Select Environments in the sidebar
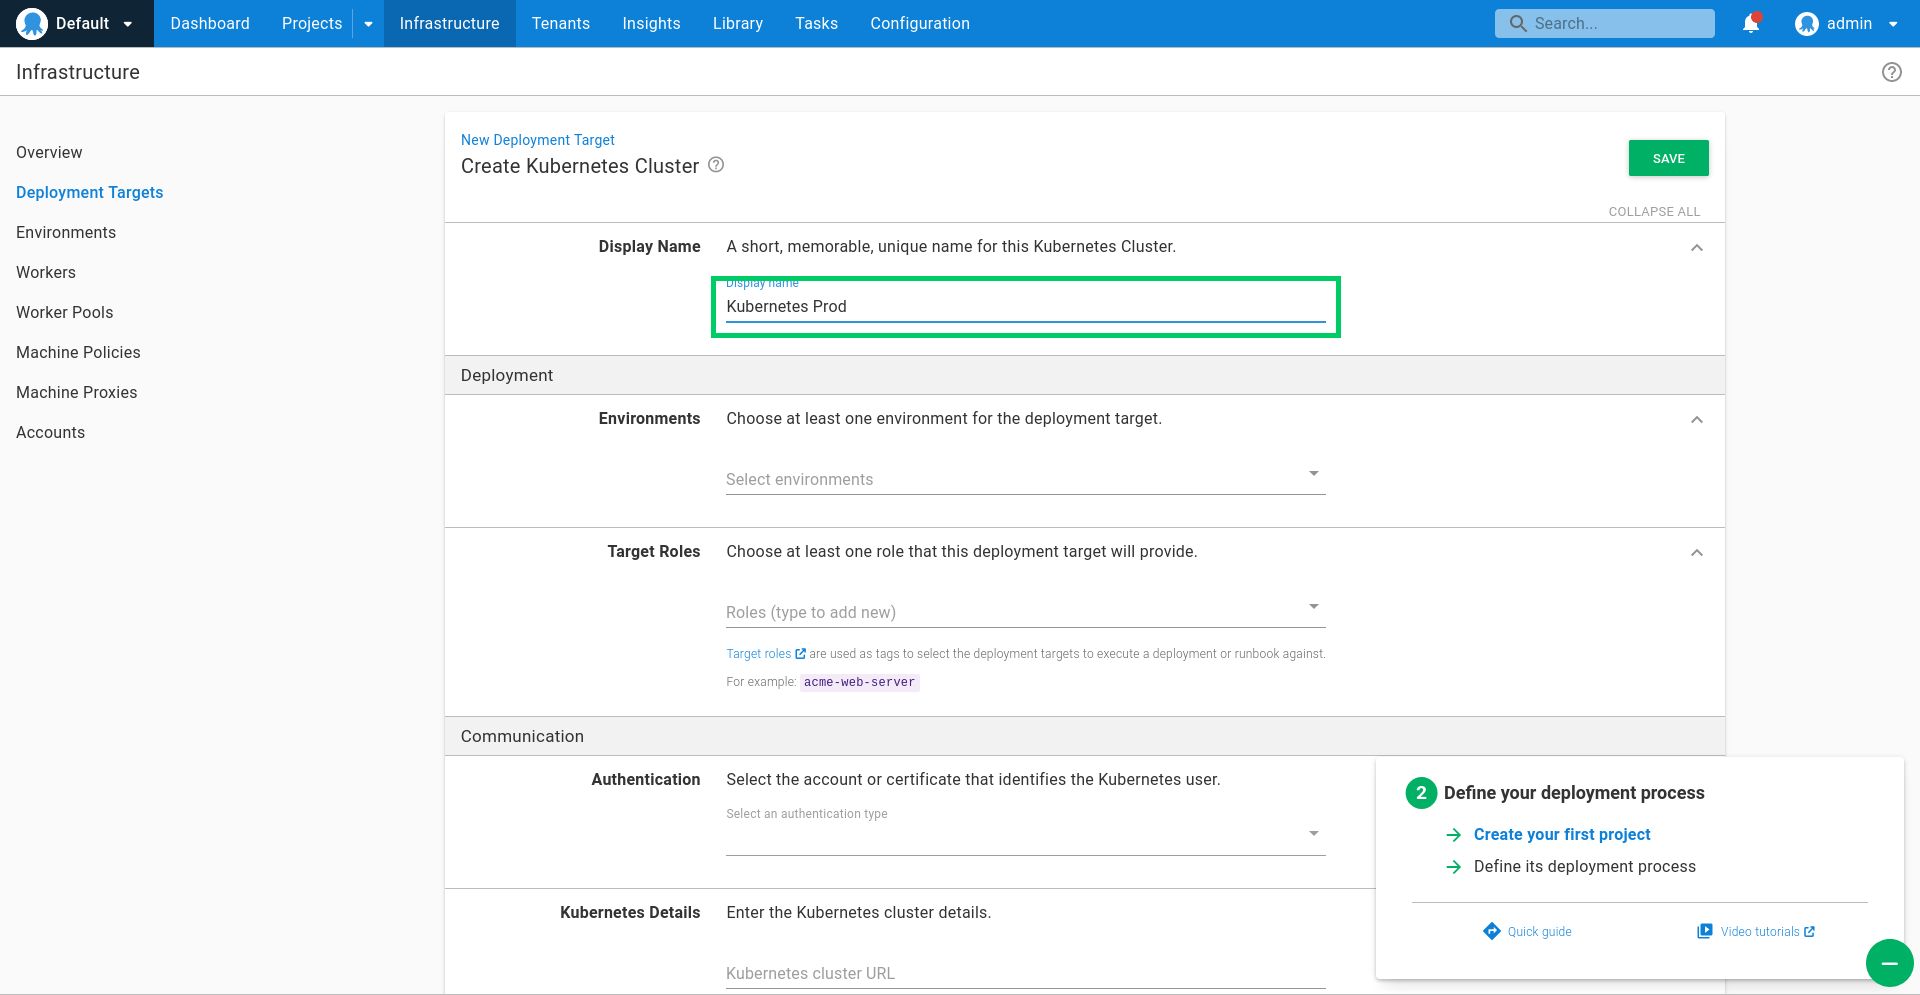Viewport: 1920px width, 995px height. pyautogui.click(x=66, y=232)
